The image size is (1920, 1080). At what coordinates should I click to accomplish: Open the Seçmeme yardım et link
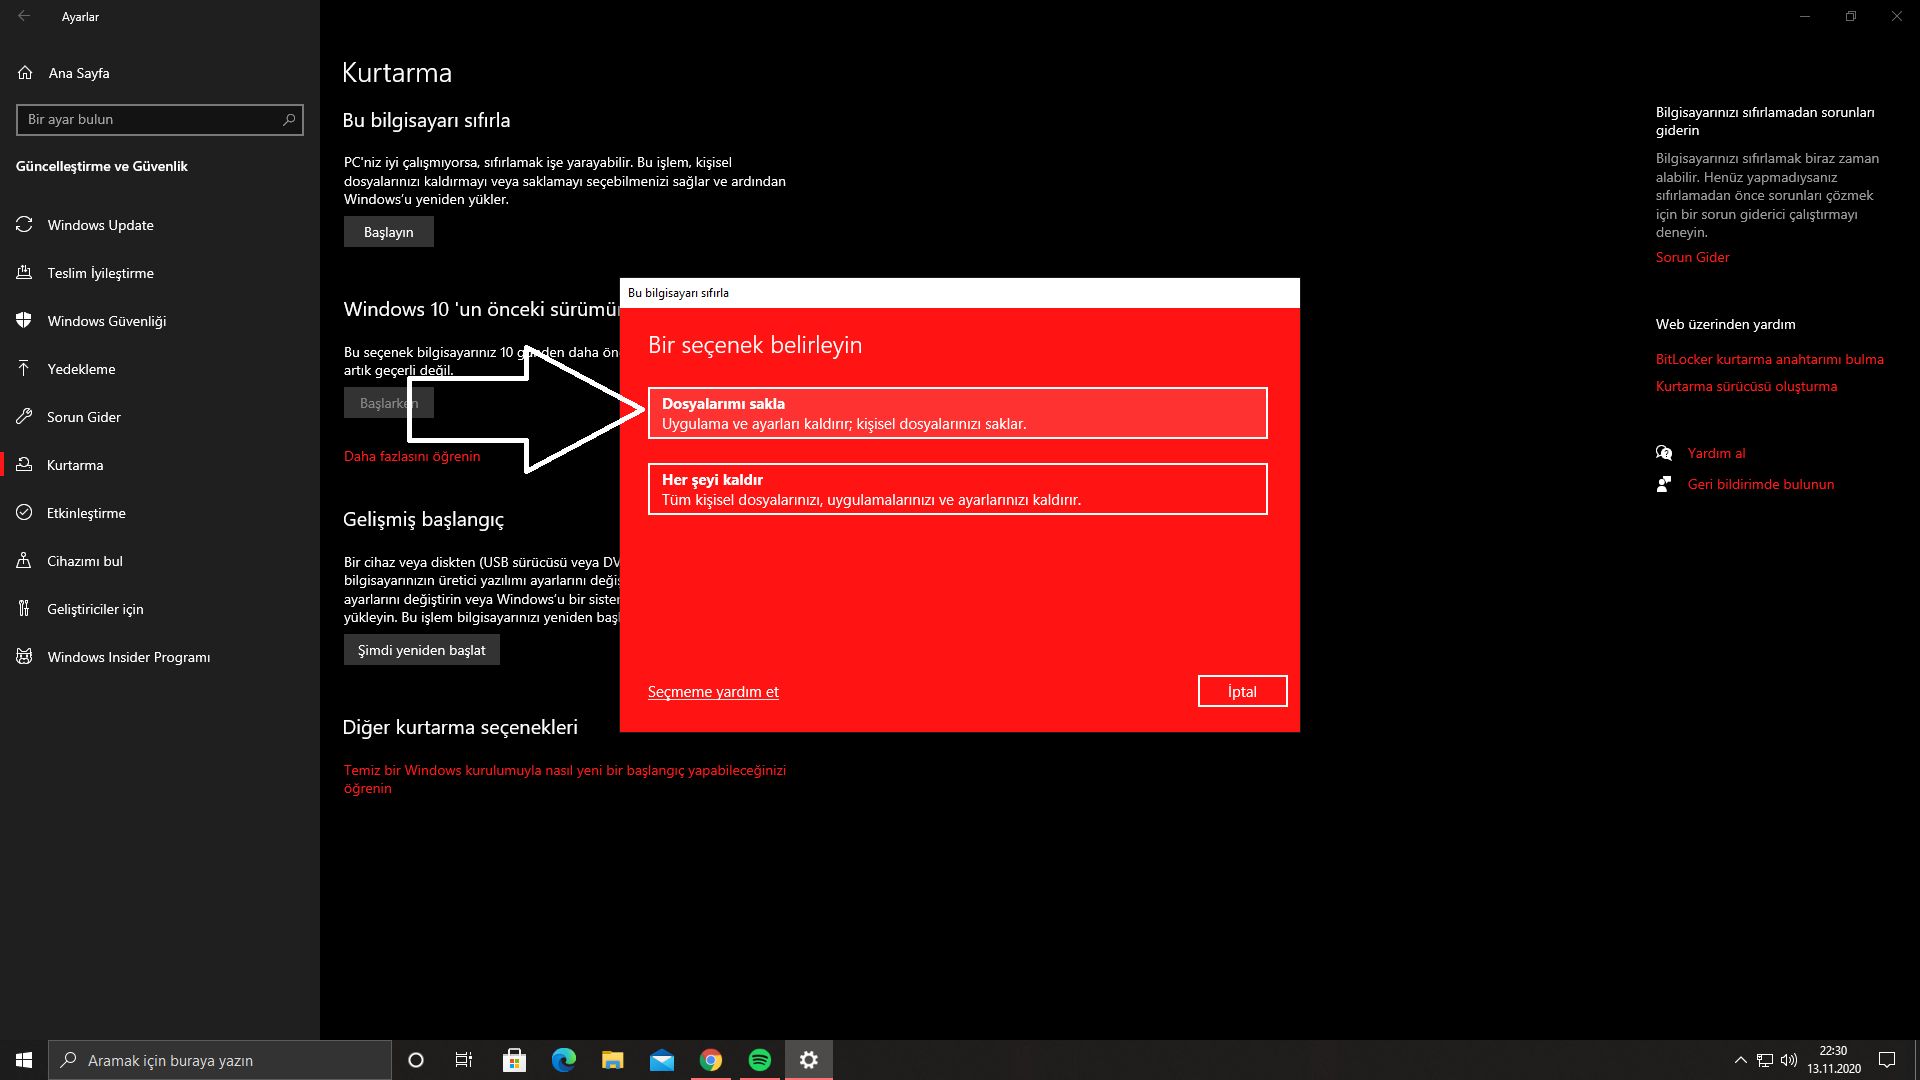[x=712, y=692]
